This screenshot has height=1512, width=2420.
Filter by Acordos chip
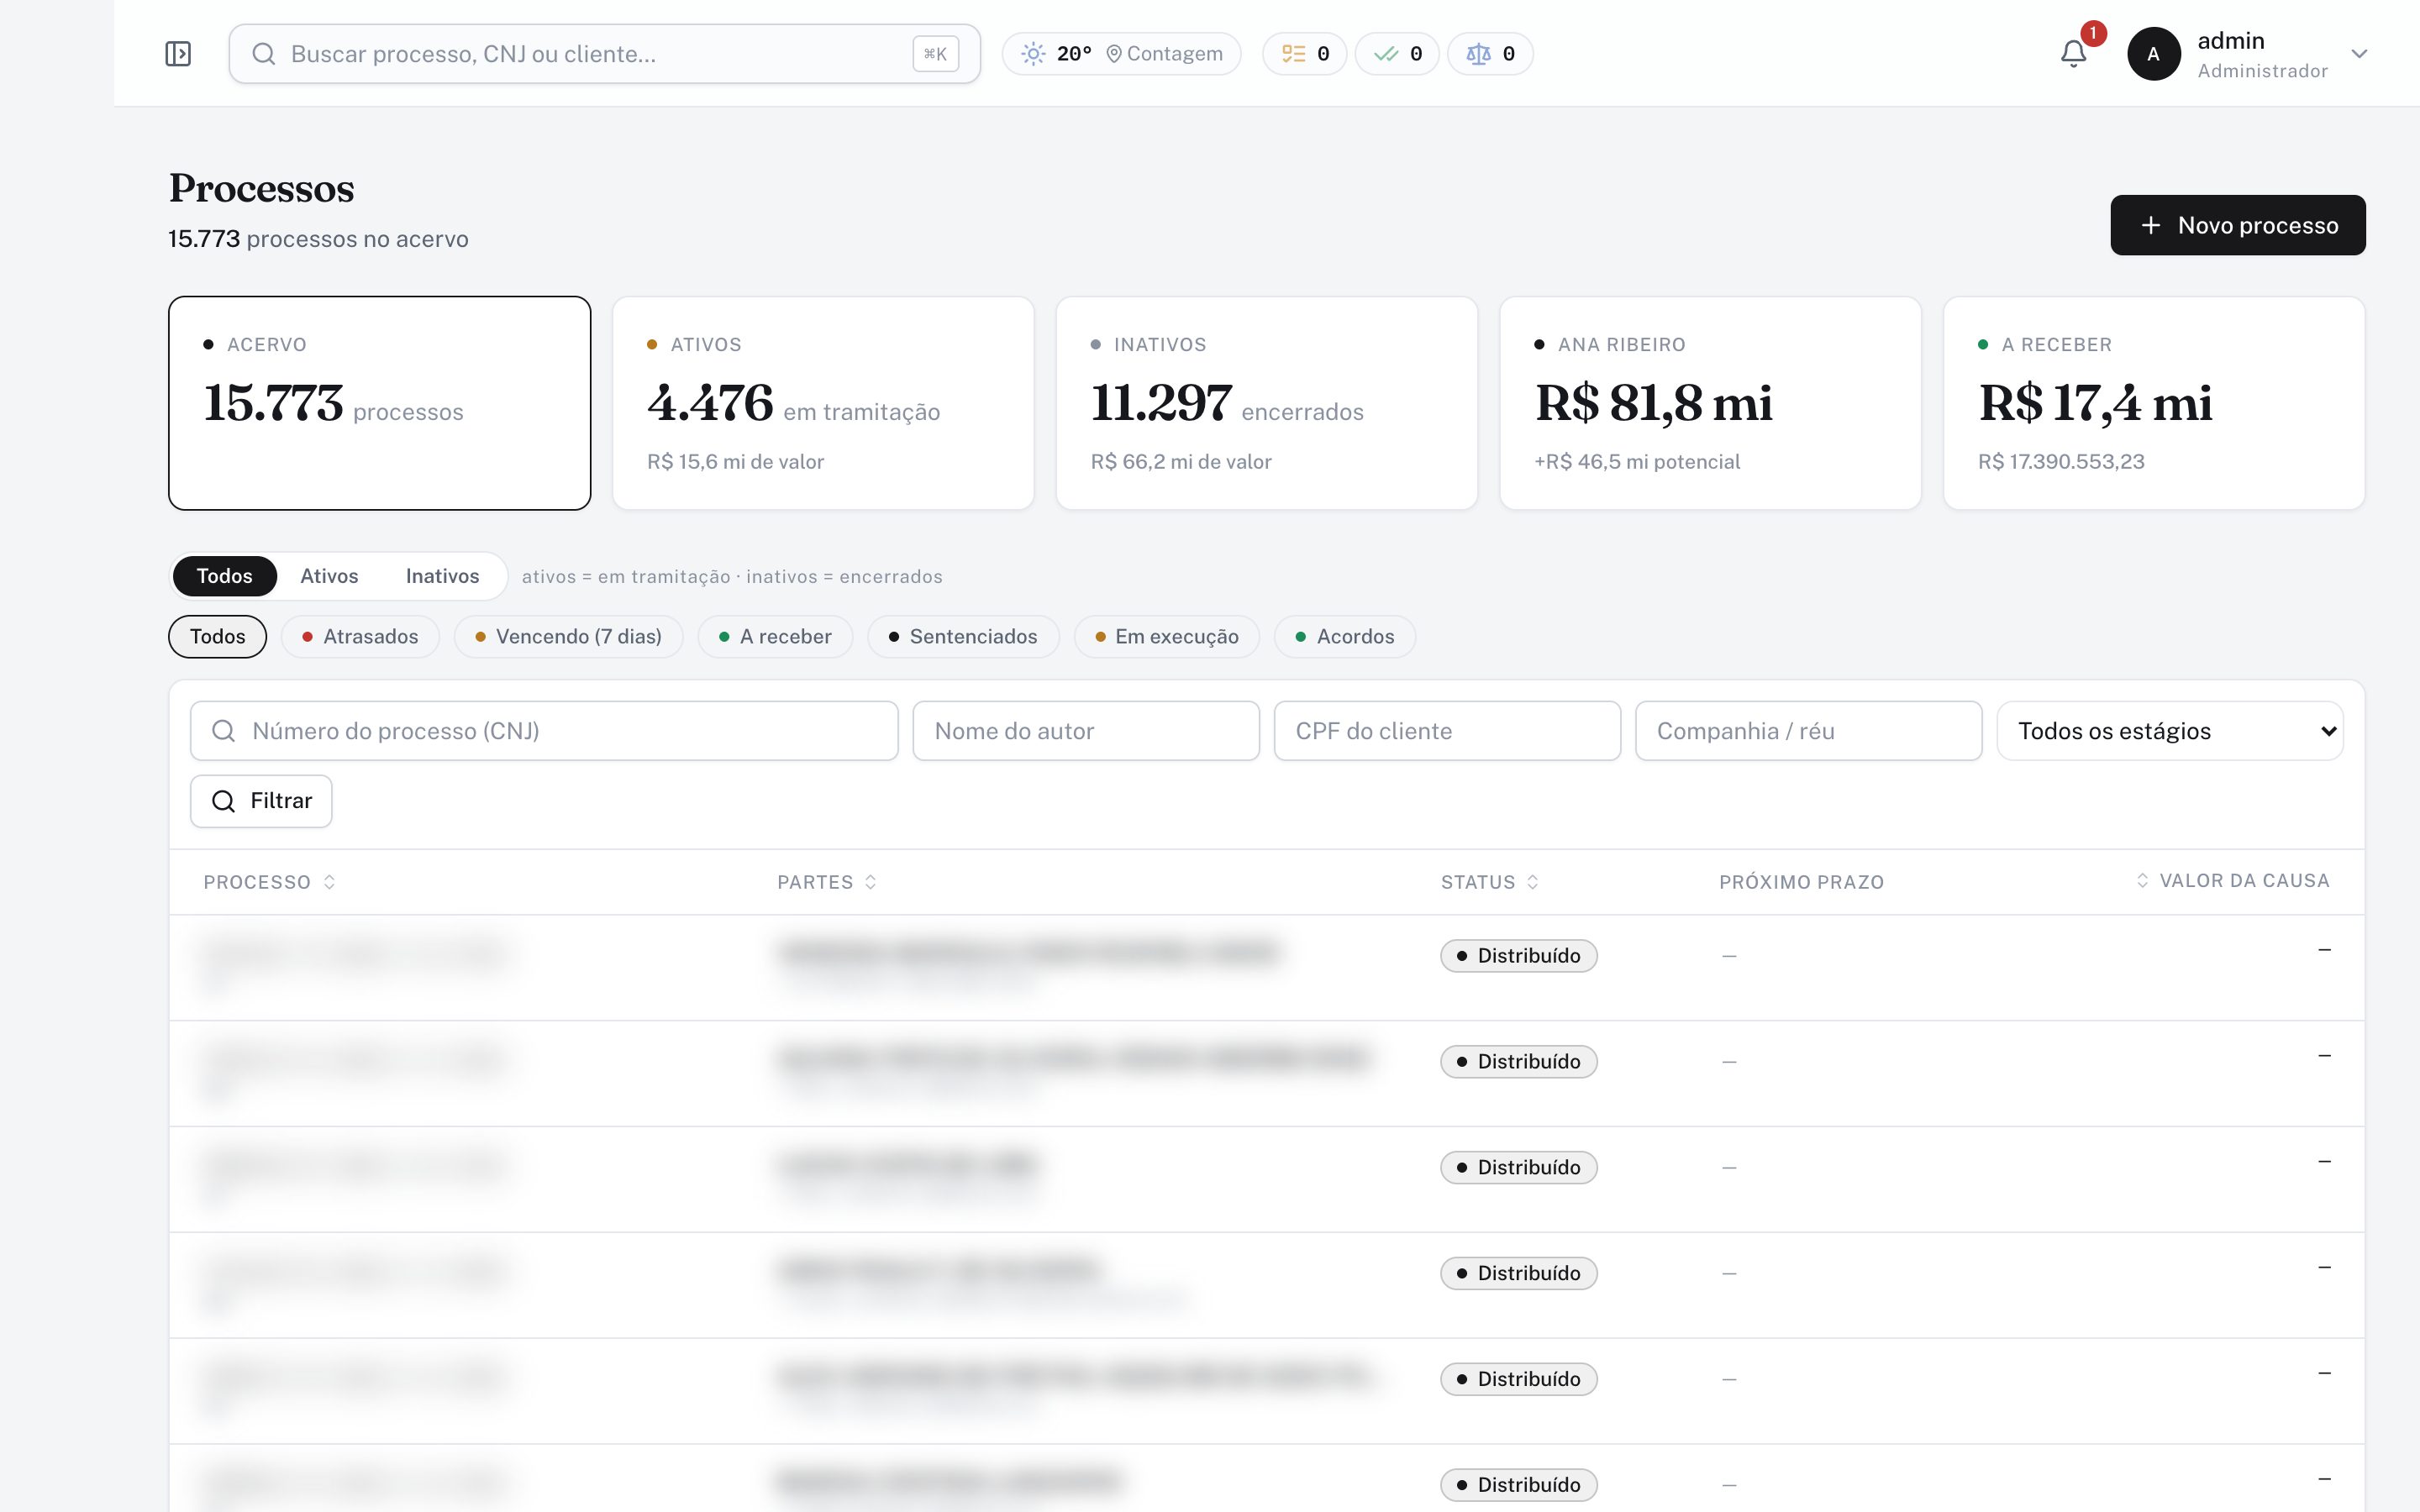[x=1345, y=637]
